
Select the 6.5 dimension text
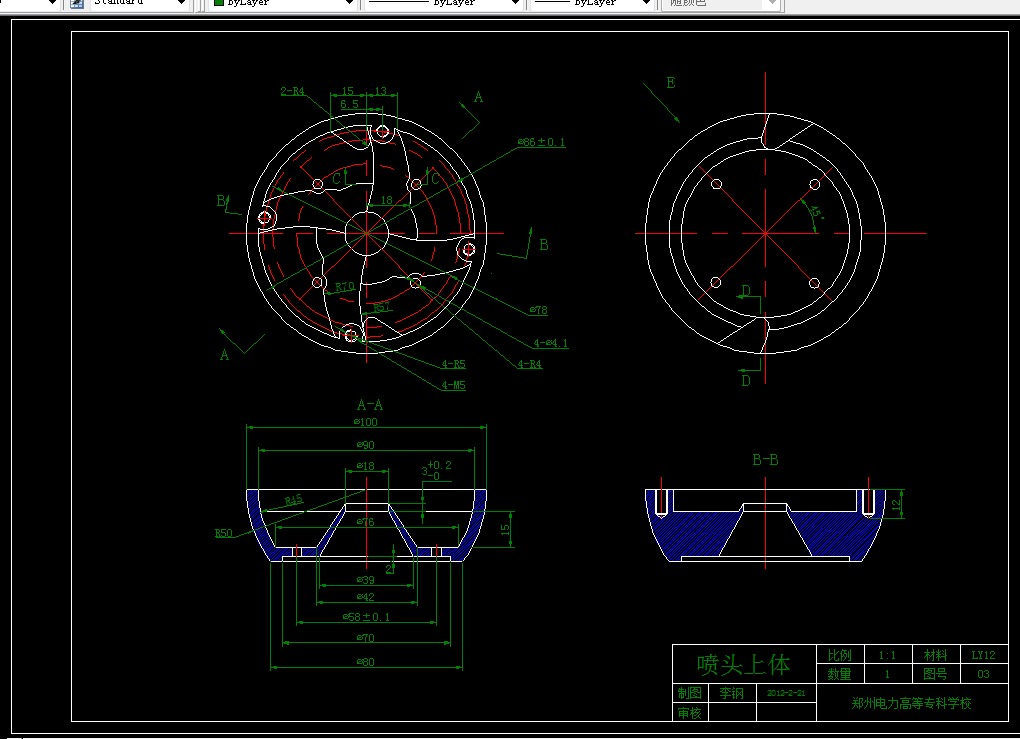click(349, 104)
